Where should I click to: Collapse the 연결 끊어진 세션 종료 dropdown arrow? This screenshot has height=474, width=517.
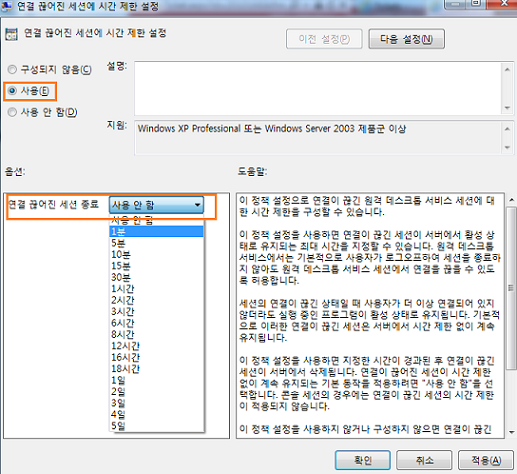tap(197, 205)
